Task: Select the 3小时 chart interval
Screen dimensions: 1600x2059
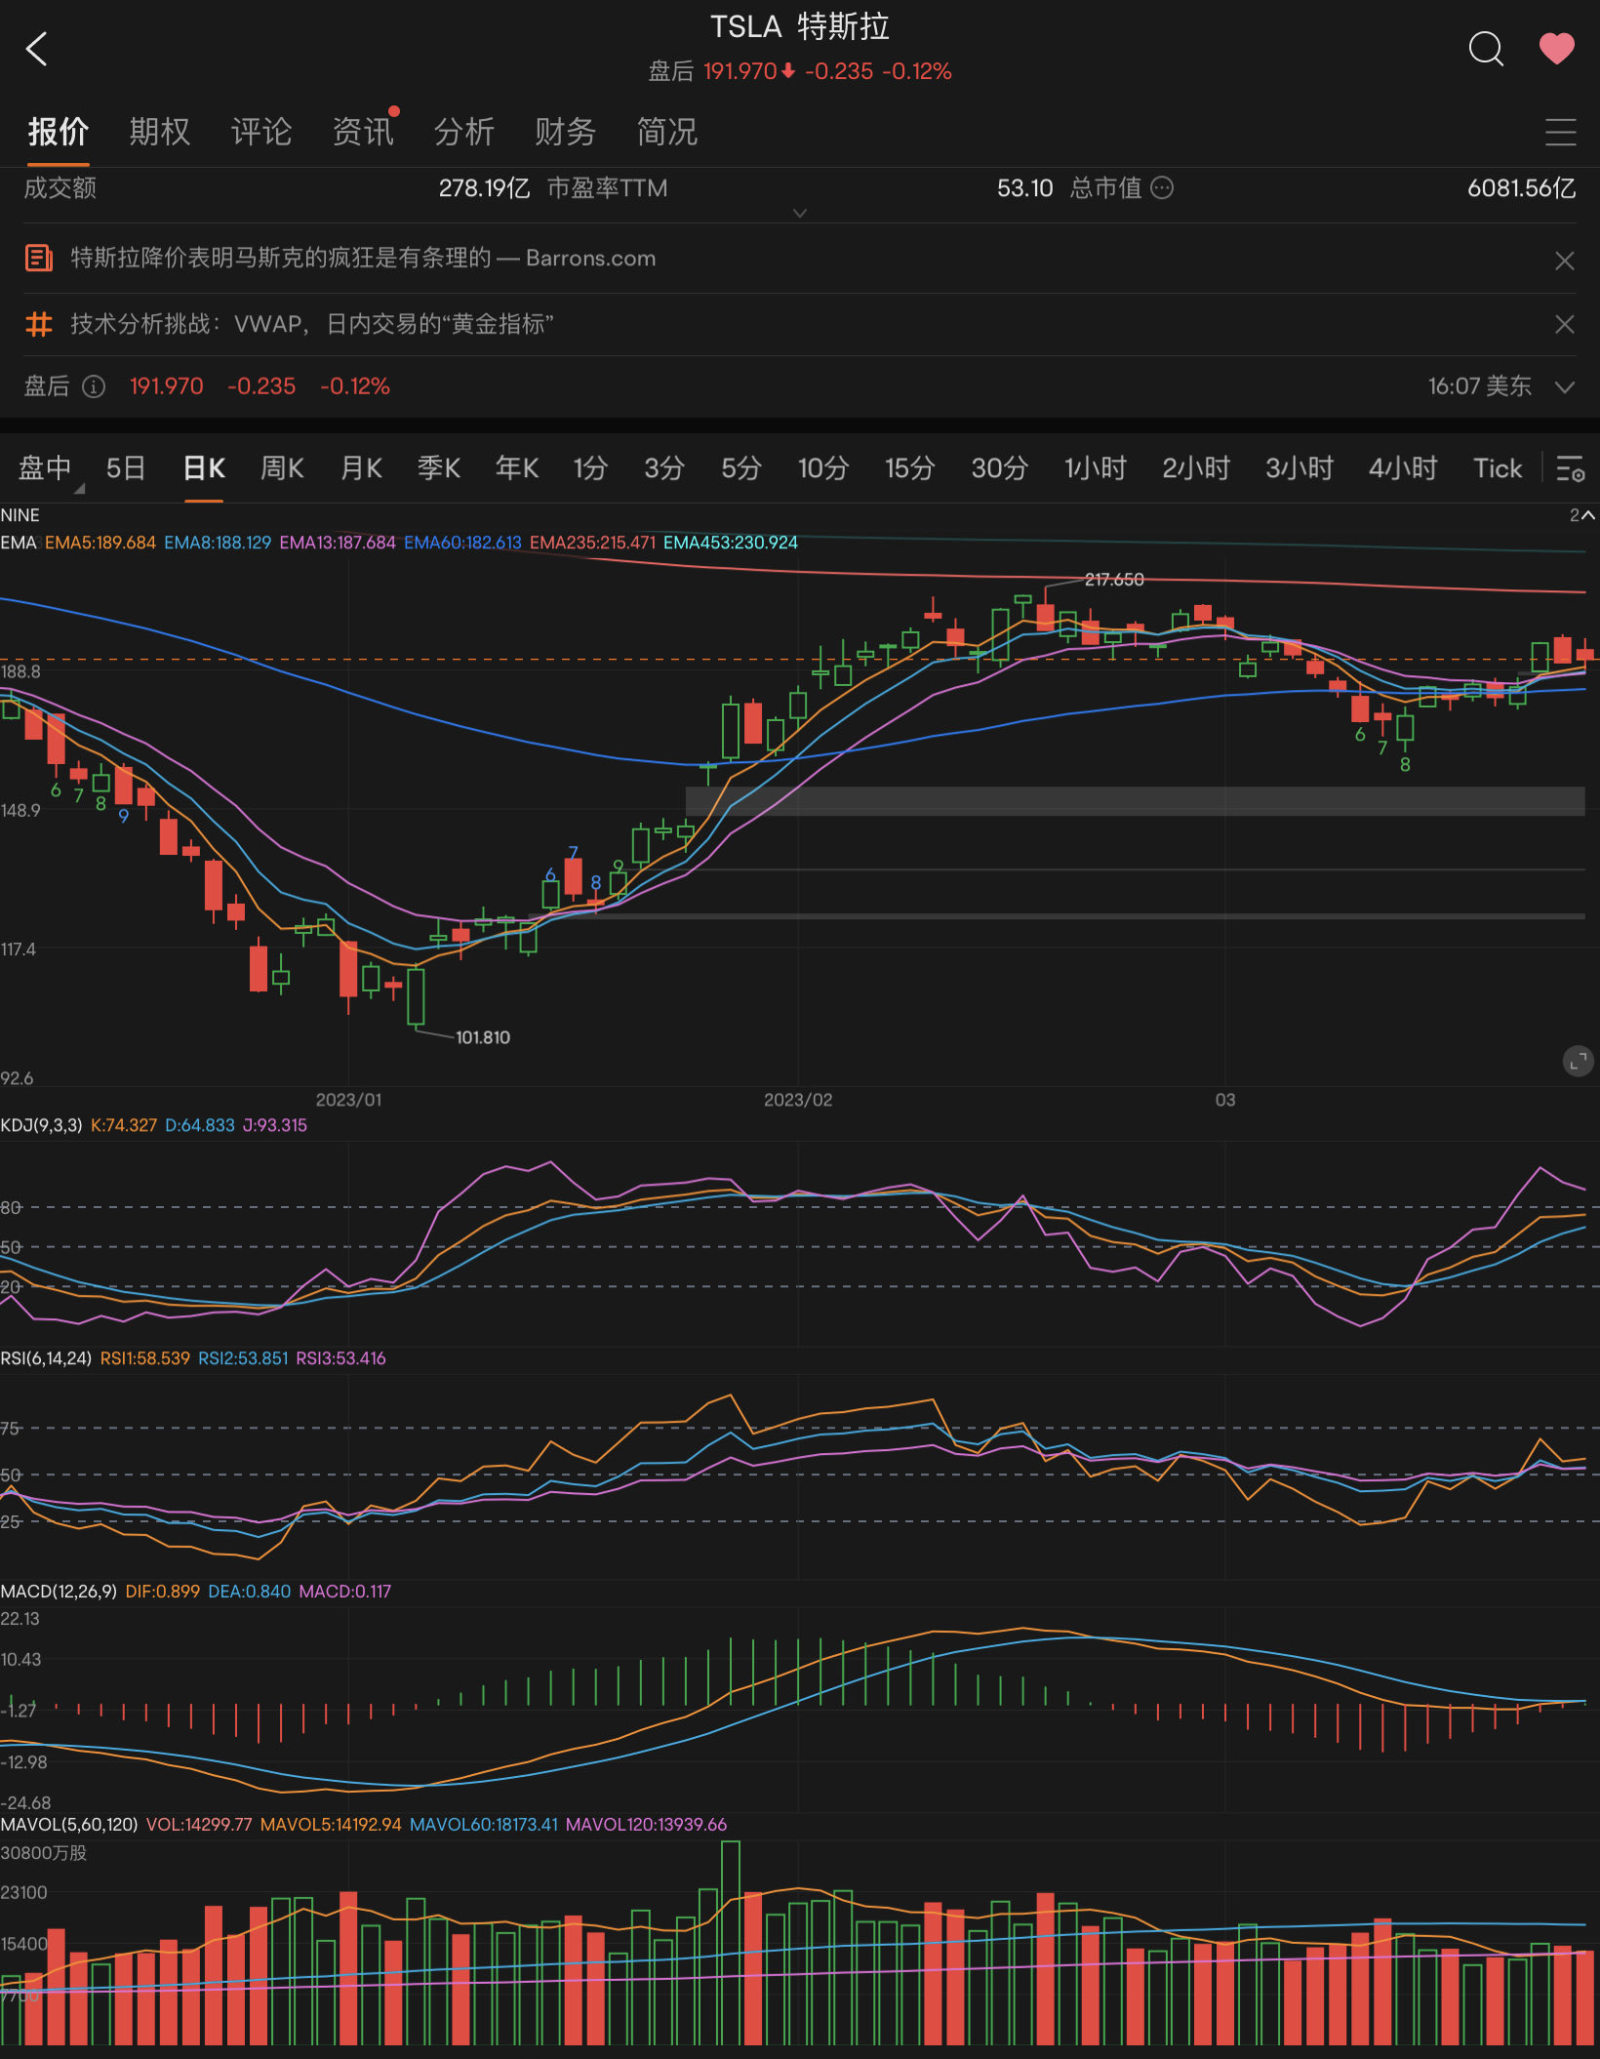Action: click(x=1300, y=468)
